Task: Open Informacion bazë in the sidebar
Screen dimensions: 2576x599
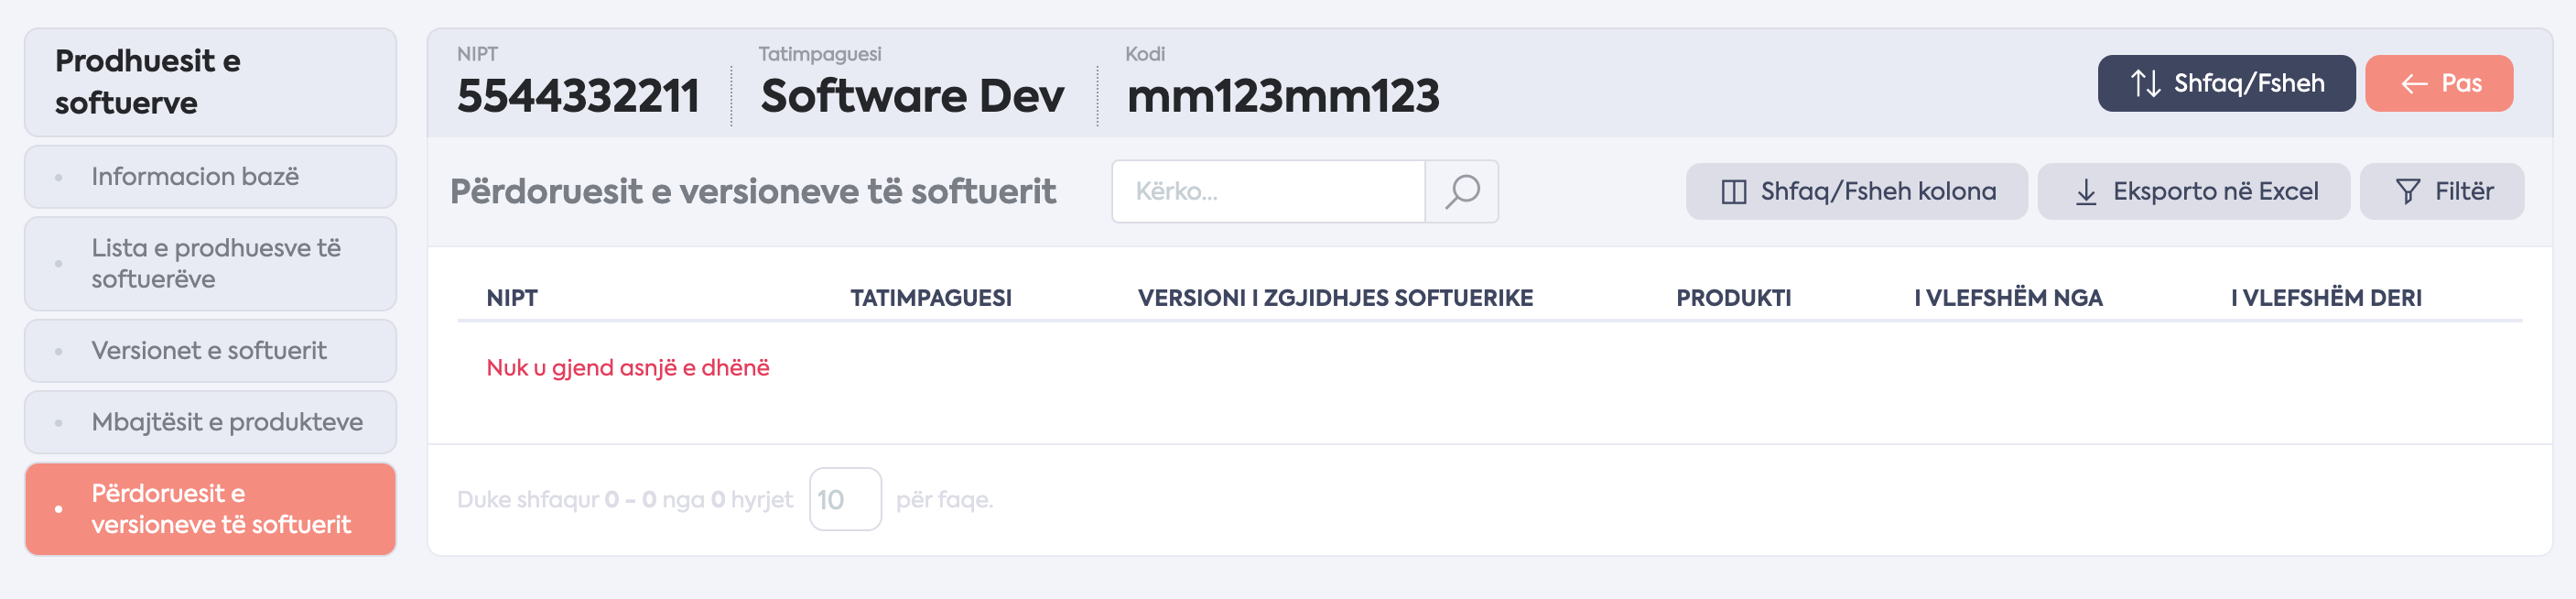Action: pos(210,177)
